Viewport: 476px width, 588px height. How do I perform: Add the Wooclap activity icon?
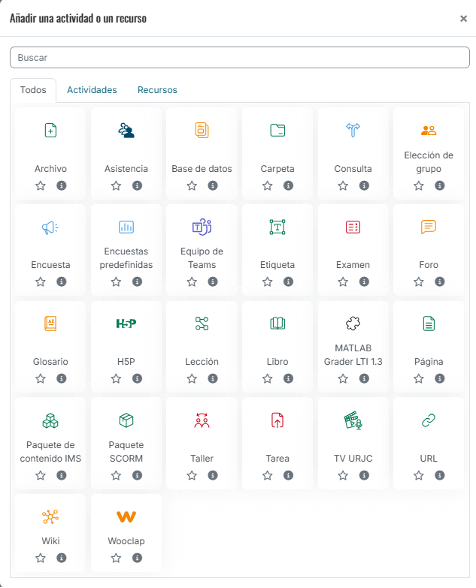126,517
